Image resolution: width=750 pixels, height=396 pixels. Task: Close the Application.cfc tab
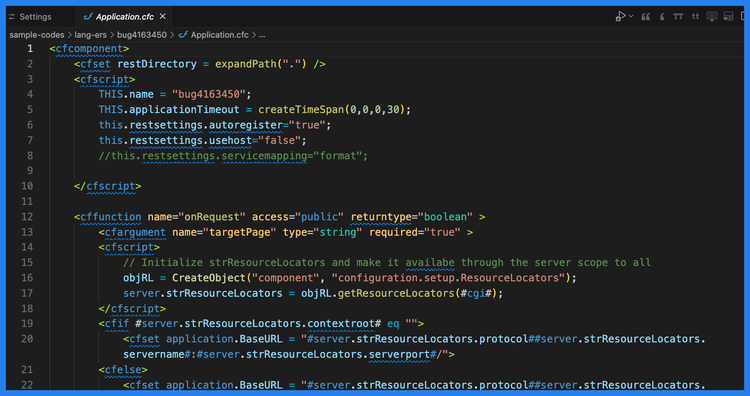[x=163, y=16]
